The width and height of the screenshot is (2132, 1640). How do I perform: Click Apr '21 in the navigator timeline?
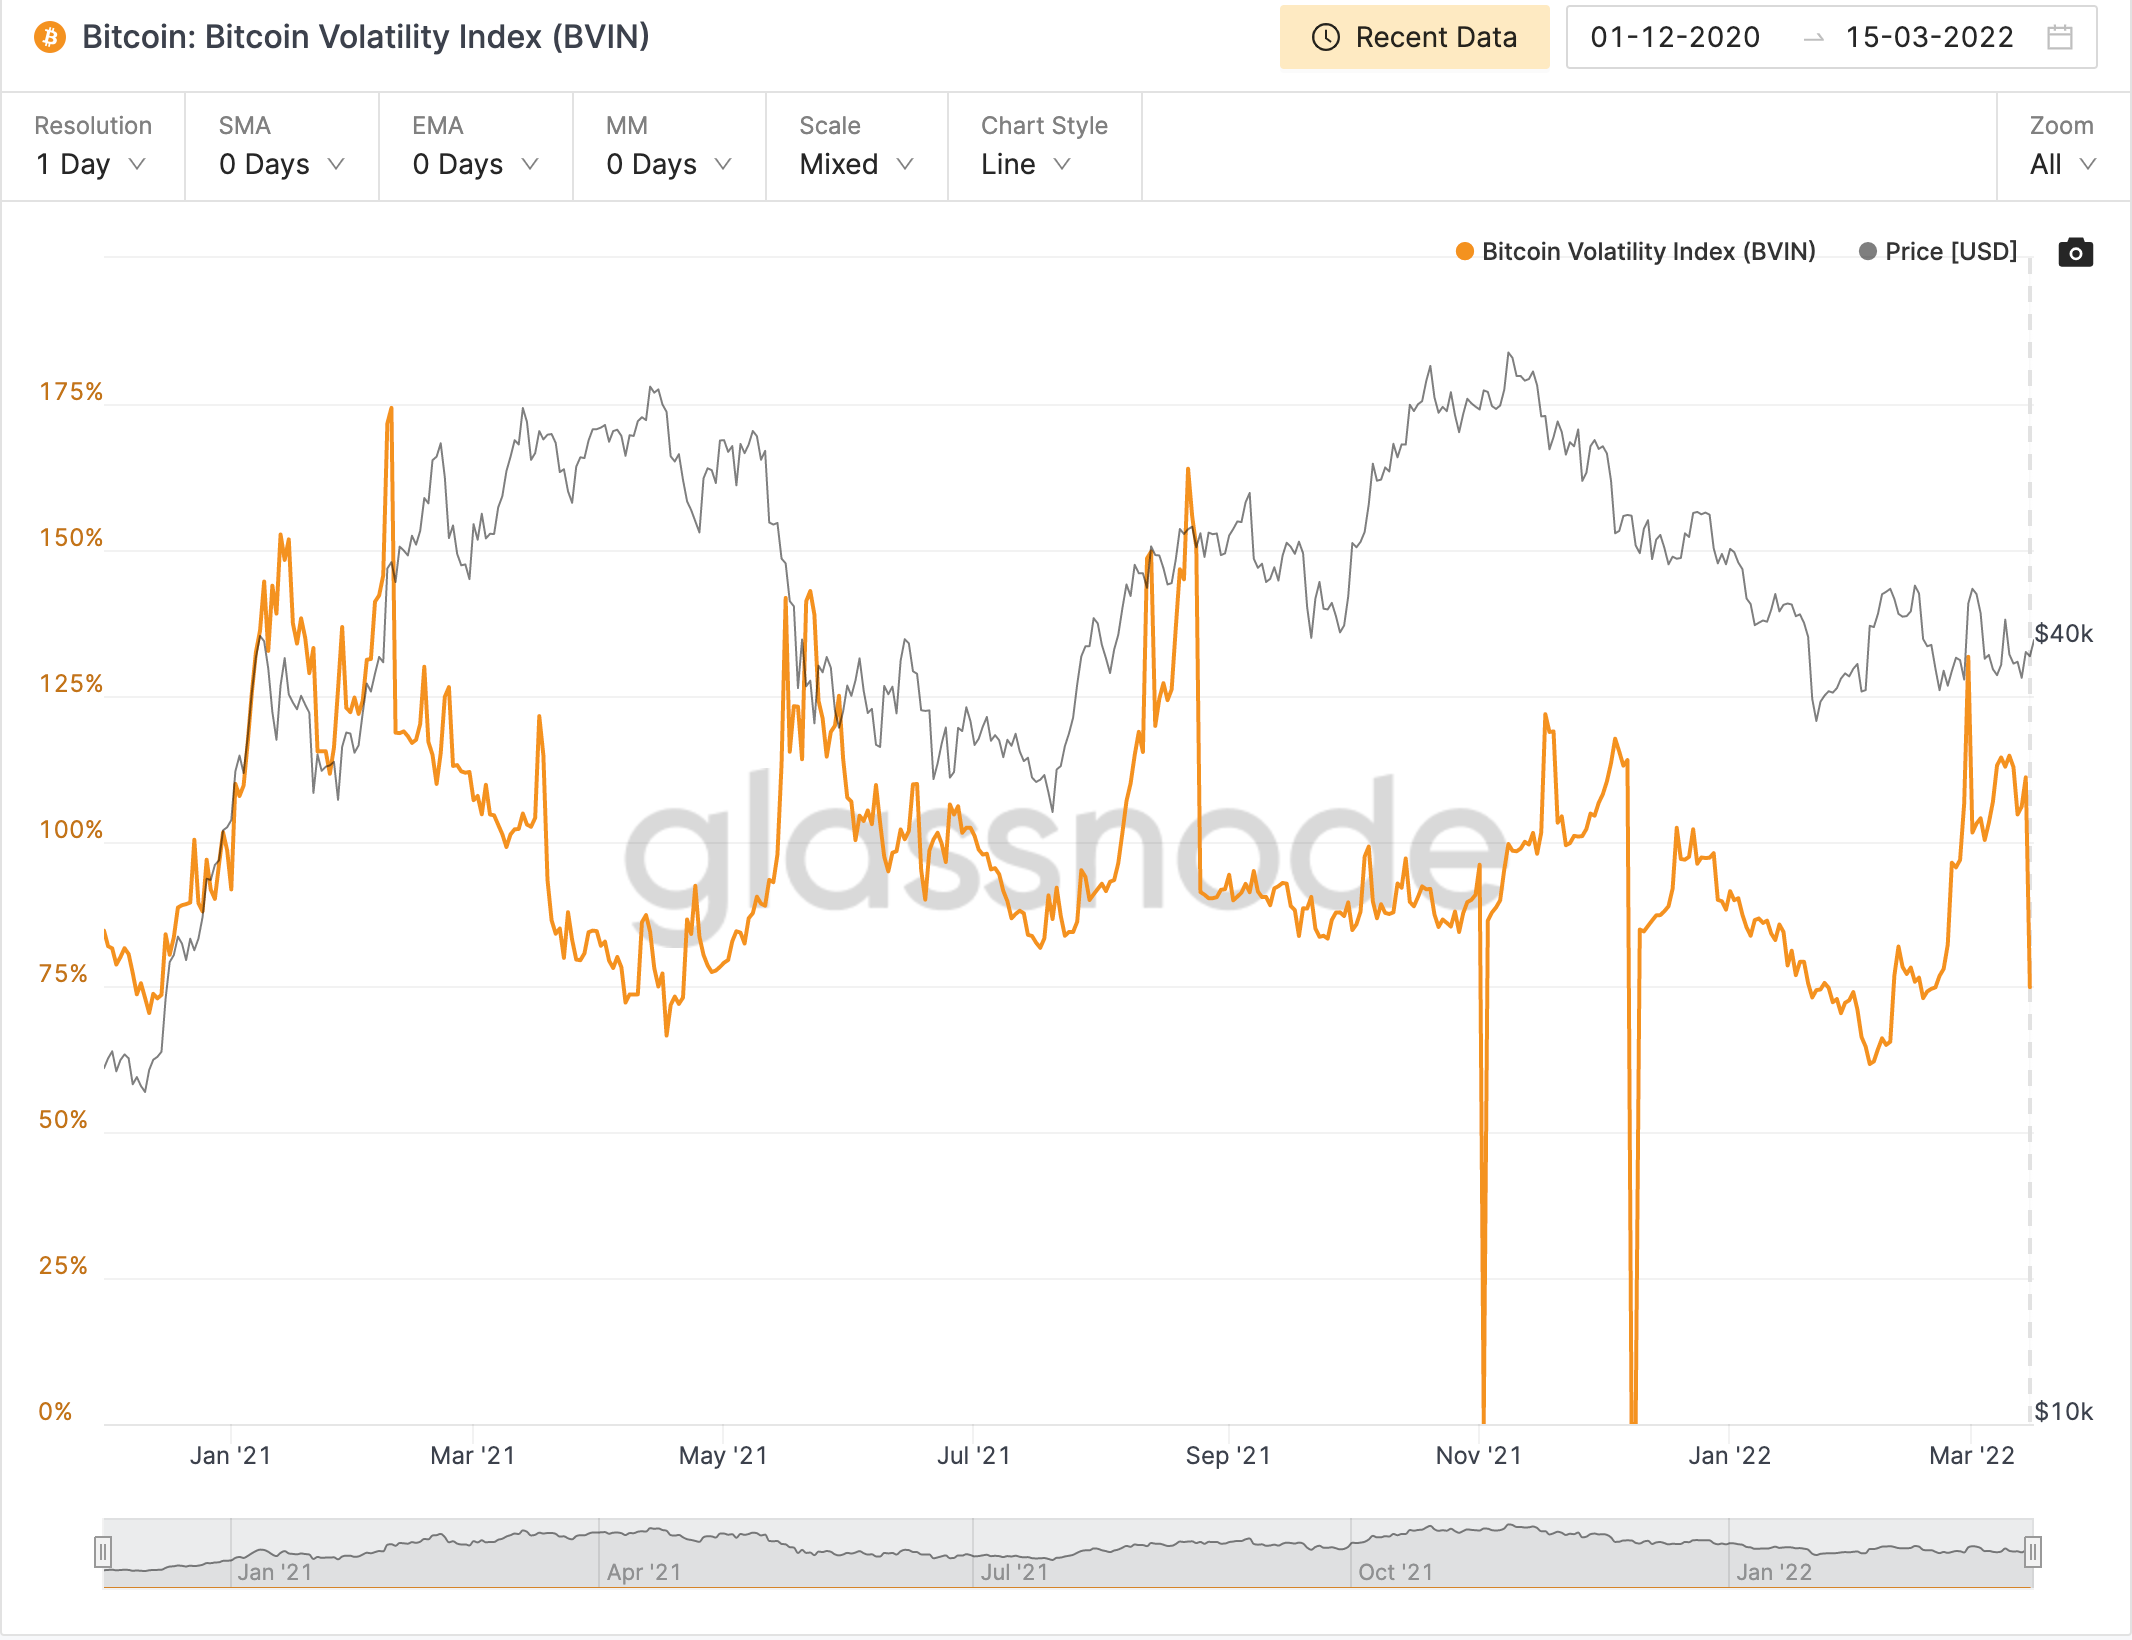click(x=644, y=1572)
